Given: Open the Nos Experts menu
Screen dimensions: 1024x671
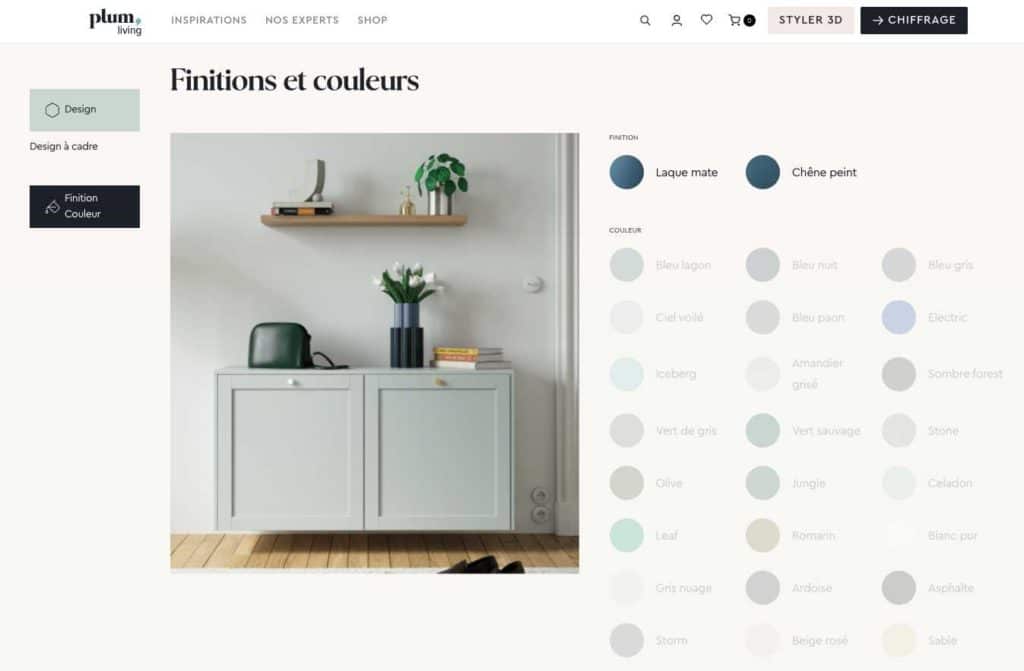Looking at the screenshot, I should tap(302, 20).
